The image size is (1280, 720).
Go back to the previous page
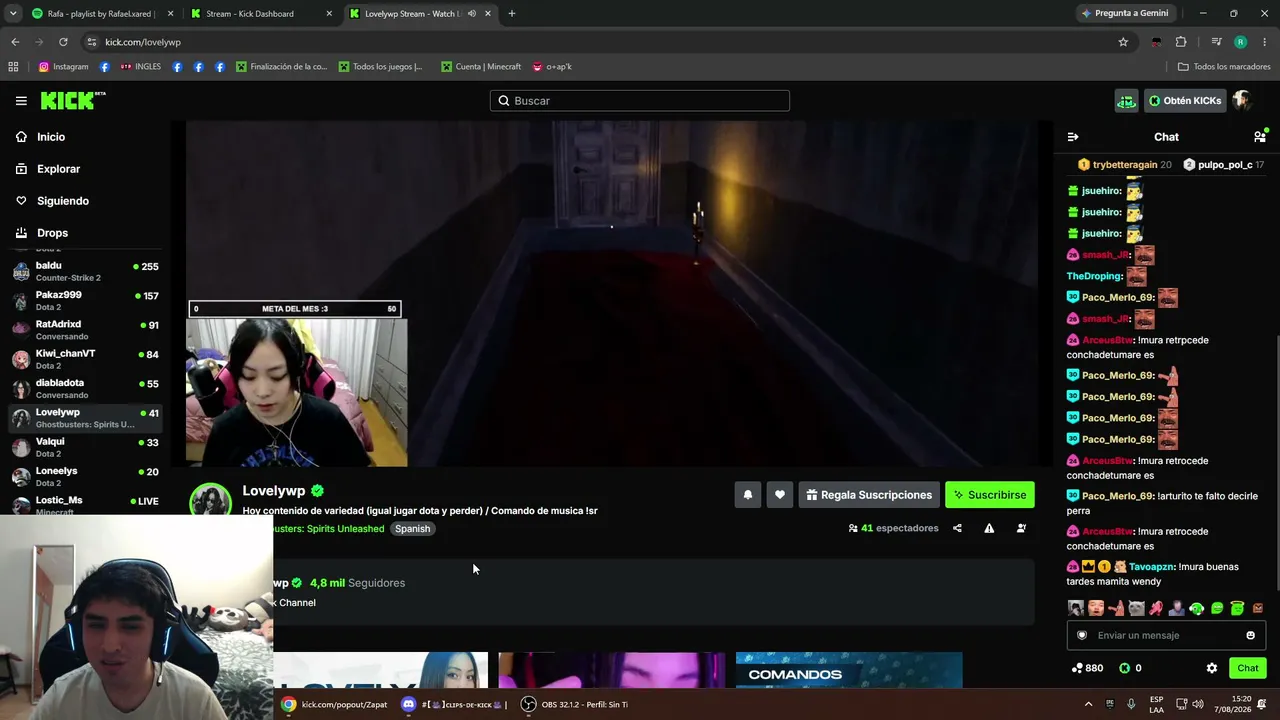point(15,42)
